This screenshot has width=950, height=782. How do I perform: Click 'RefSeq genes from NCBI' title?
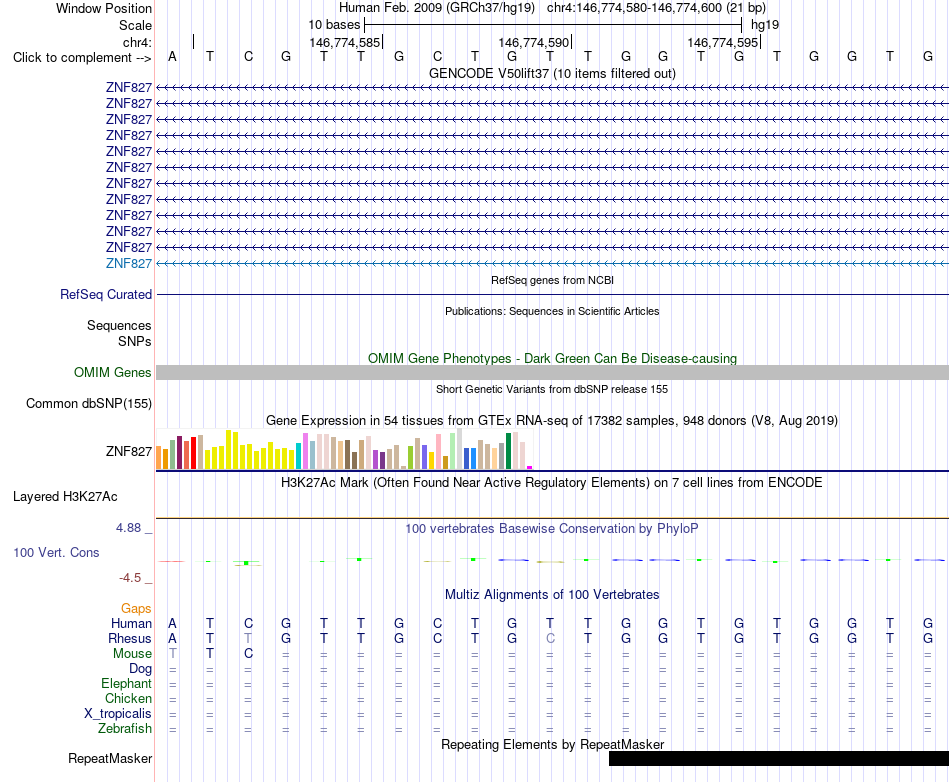point(552,280)
